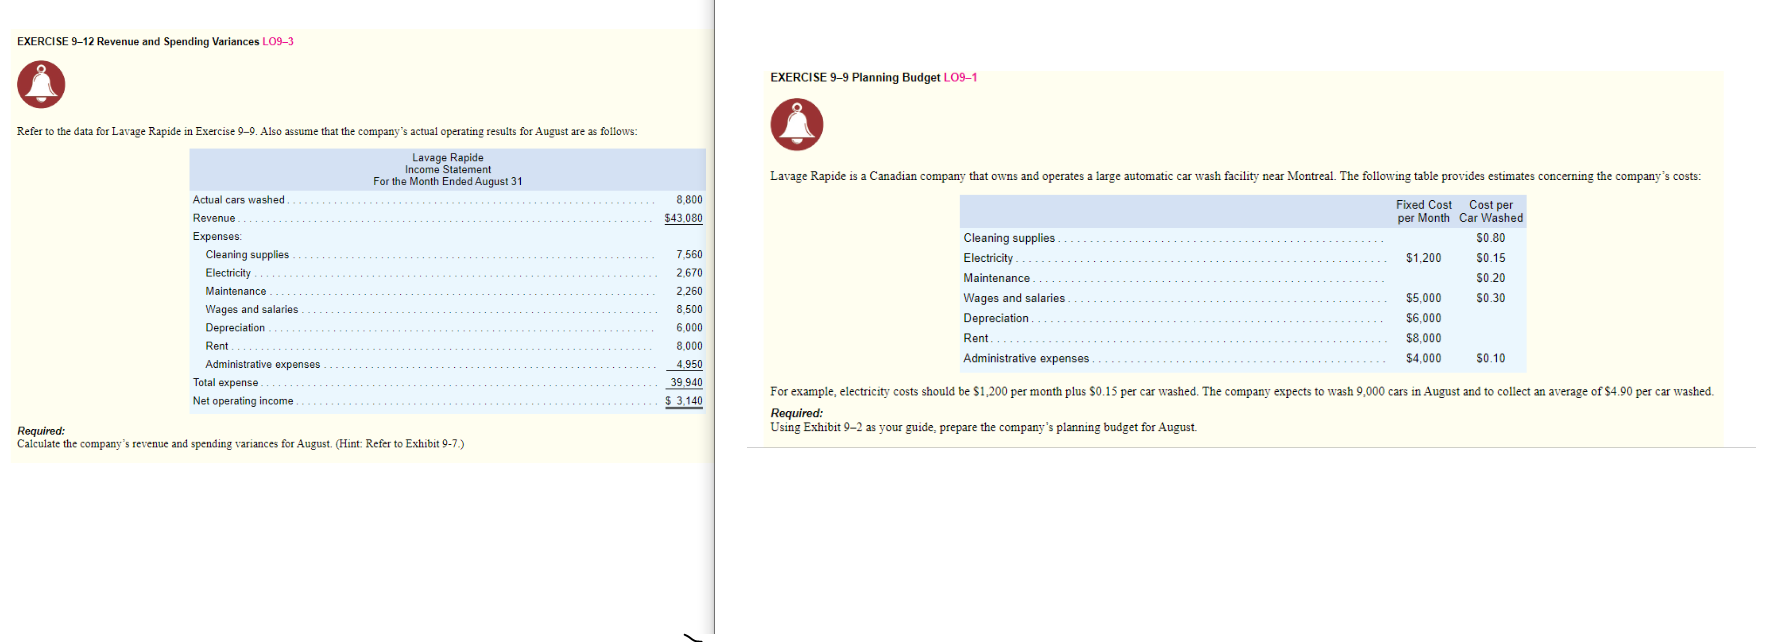Click cleaning supplies cost per car $0.80
1769x642 pixels.
[1490, 238]
